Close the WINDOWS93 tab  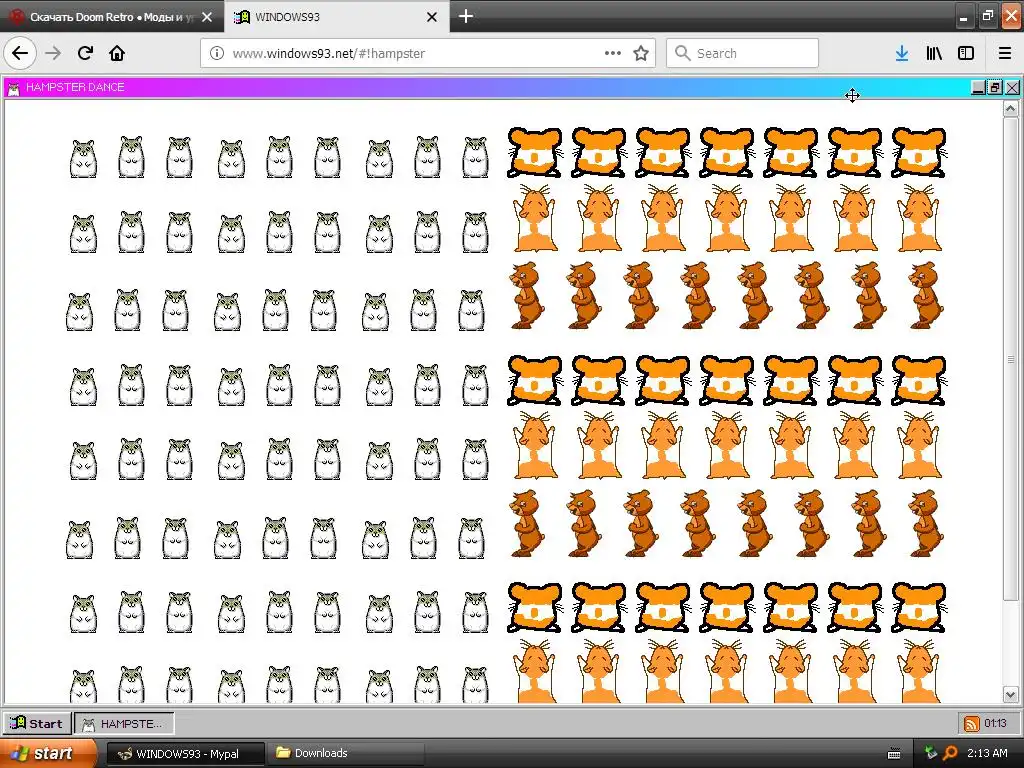pos(432,17)
